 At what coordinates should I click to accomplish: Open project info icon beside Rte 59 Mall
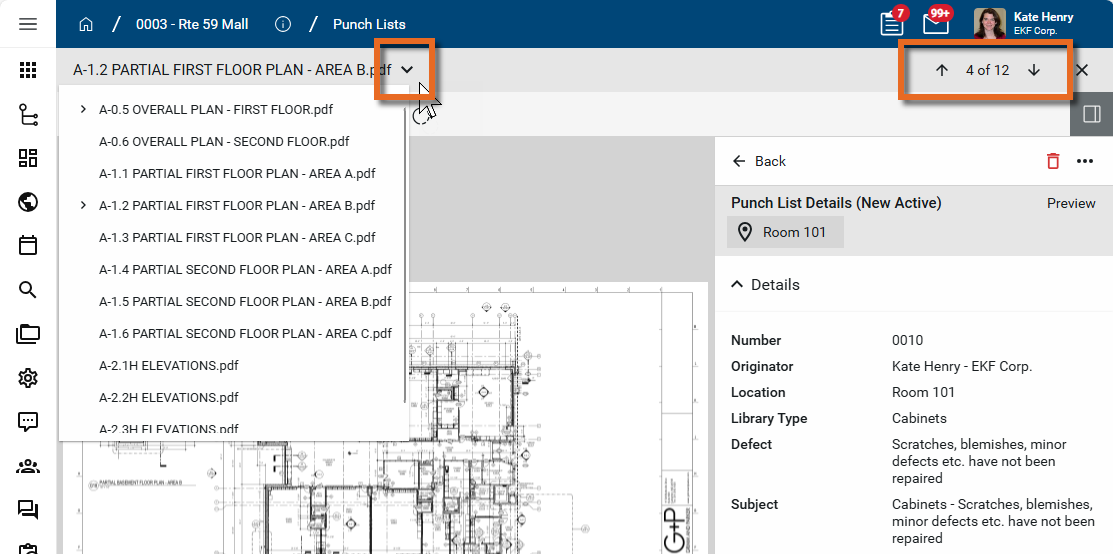tap(282, 24)
